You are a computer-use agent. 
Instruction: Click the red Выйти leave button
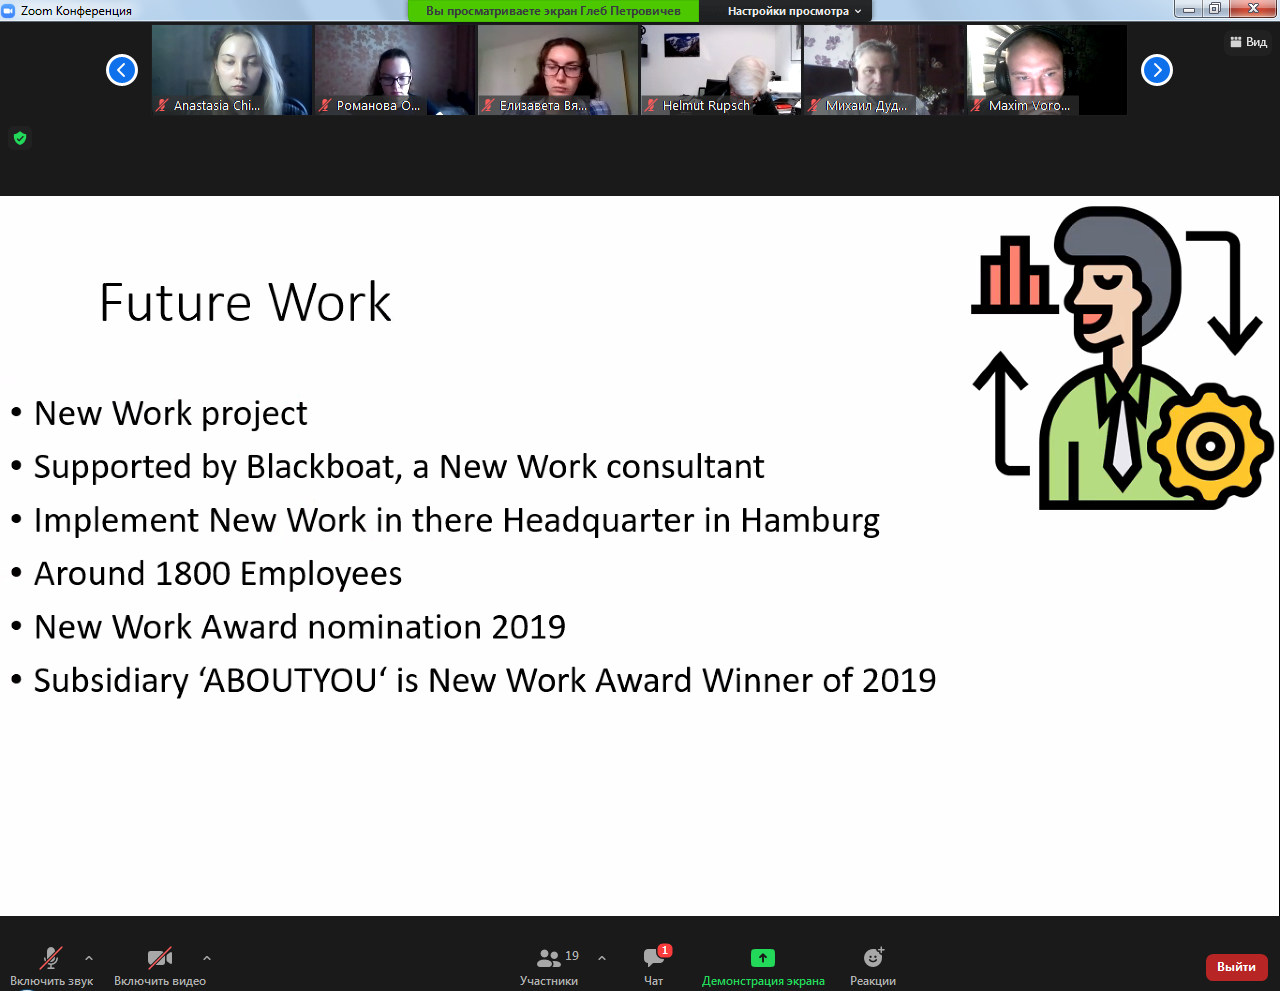click(x=1237, y=967)
